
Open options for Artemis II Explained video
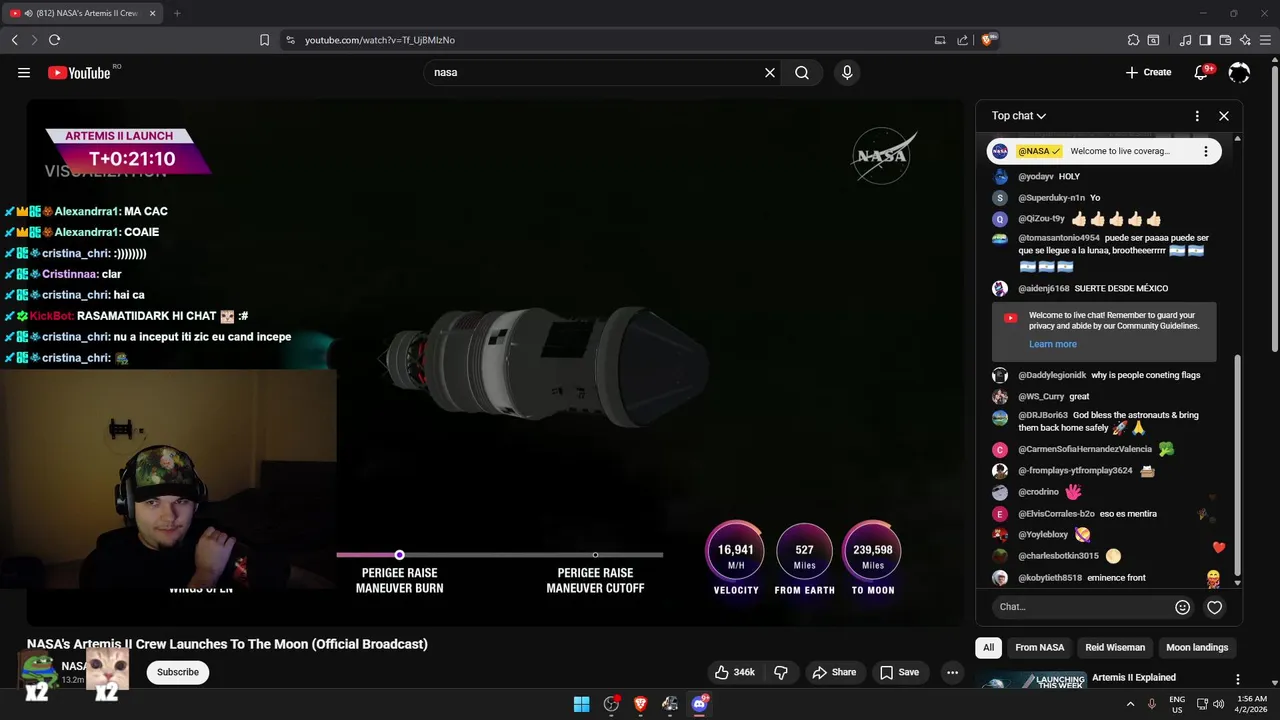coord(1238,680)
